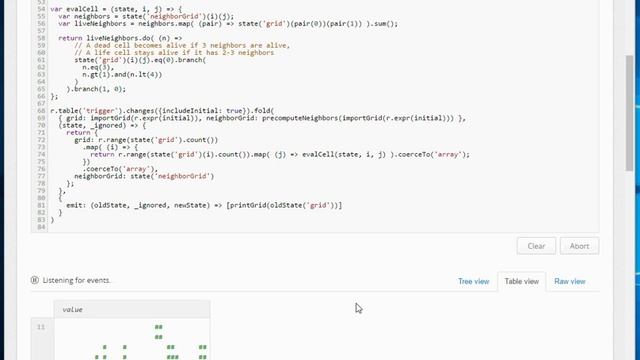Click the Clear button

pos(536,246)
